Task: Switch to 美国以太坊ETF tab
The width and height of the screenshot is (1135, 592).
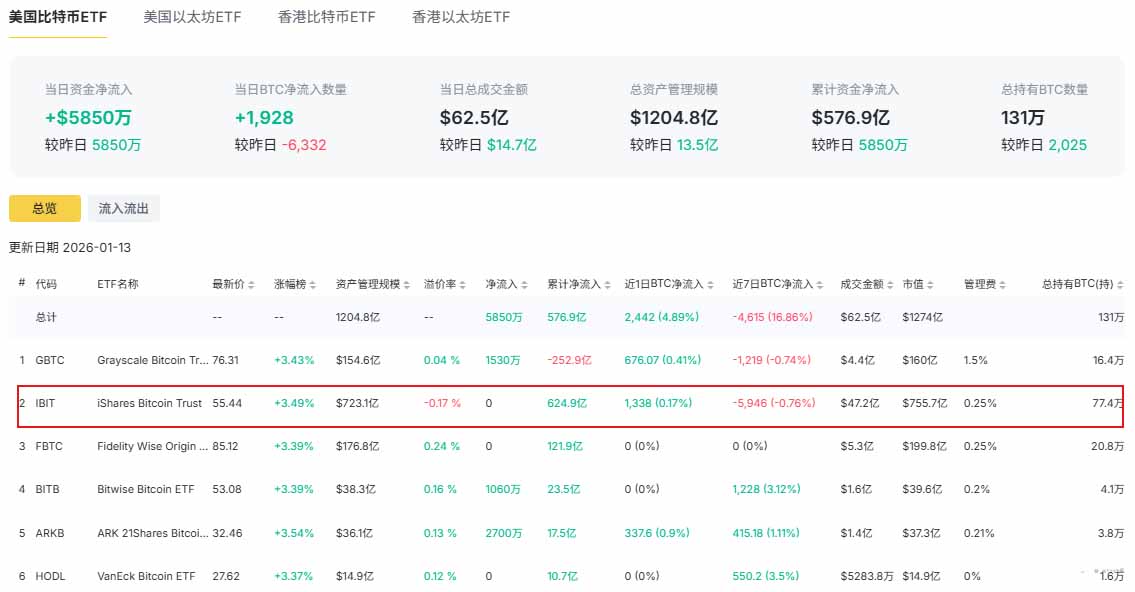Action: tap(192, 17)
